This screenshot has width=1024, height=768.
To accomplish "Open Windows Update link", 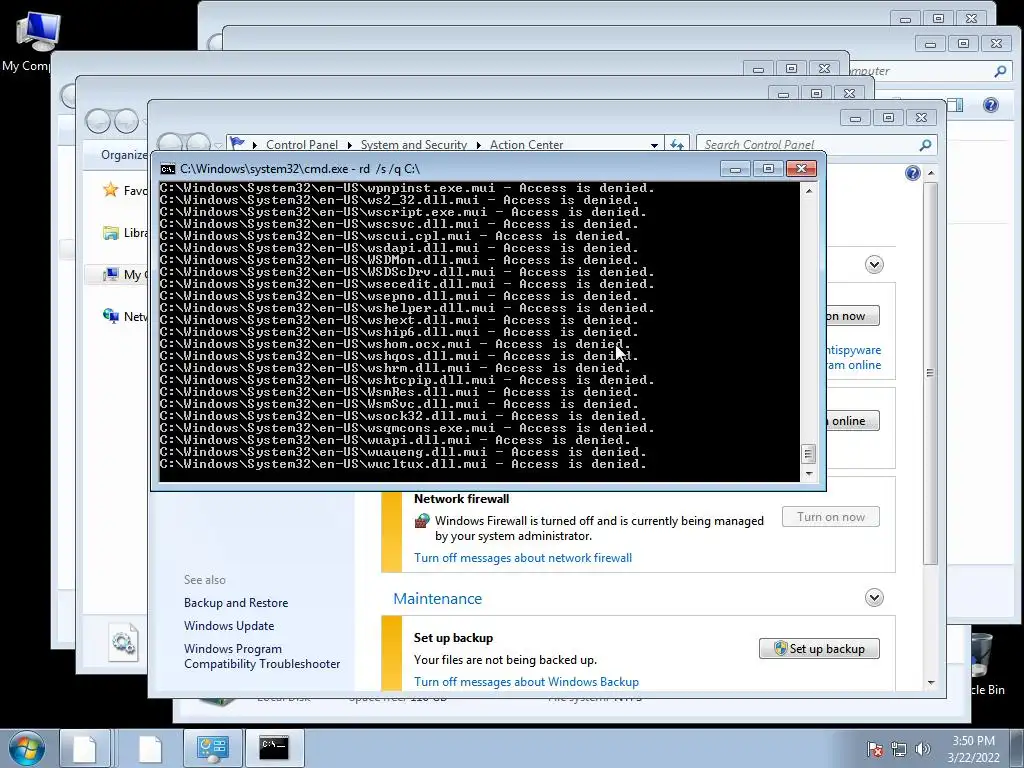I will (x=229, y=626).
